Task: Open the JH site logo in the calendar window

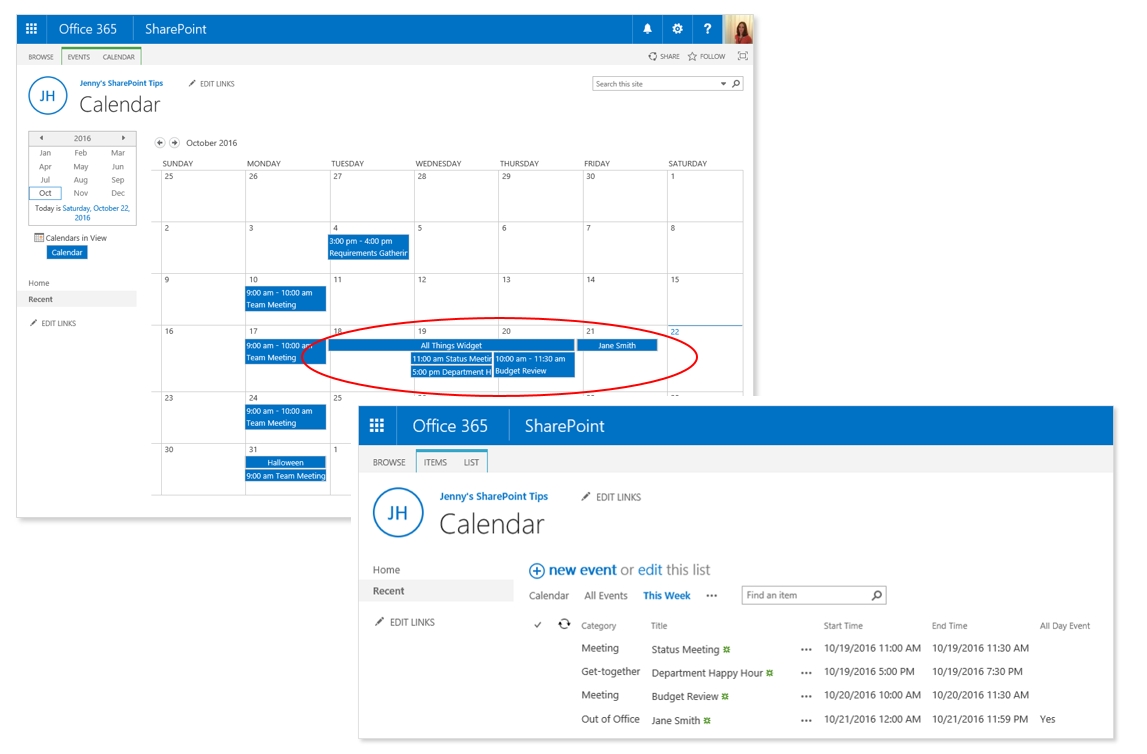Action: click(48, 96)
